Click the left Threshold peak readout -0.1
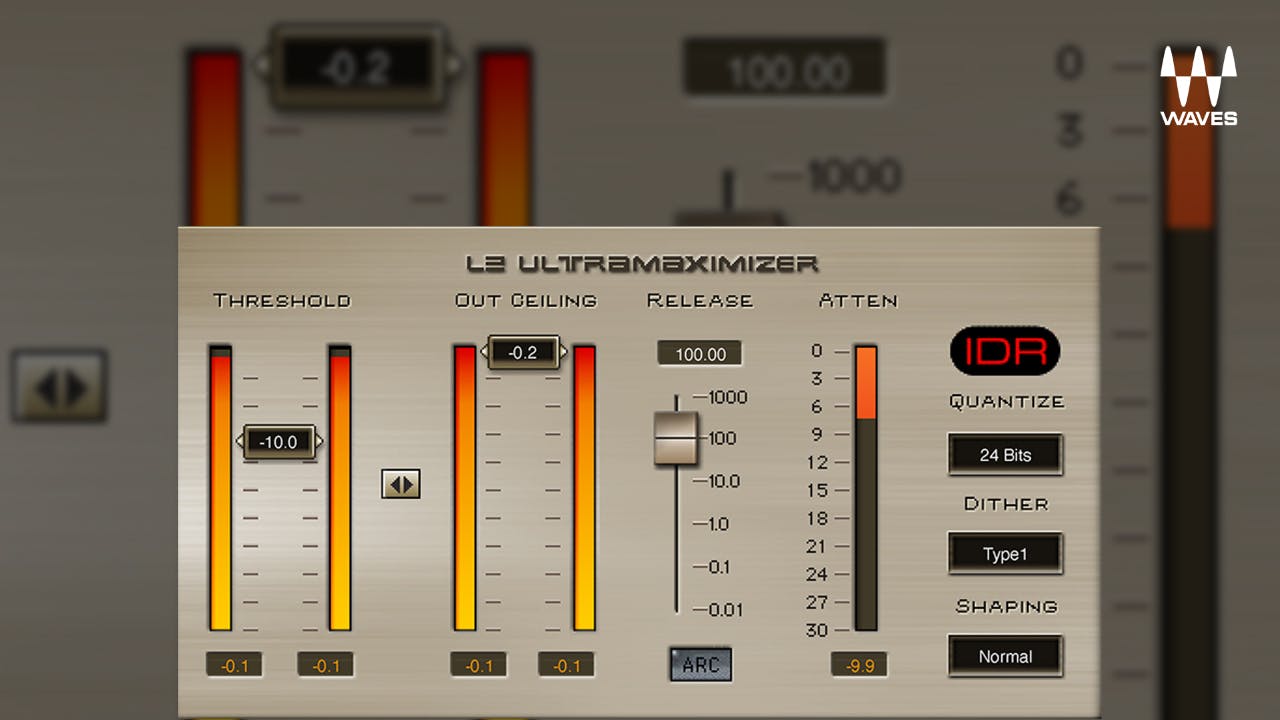The height and width of the screenshot is (720, 1280). (234, 666)
